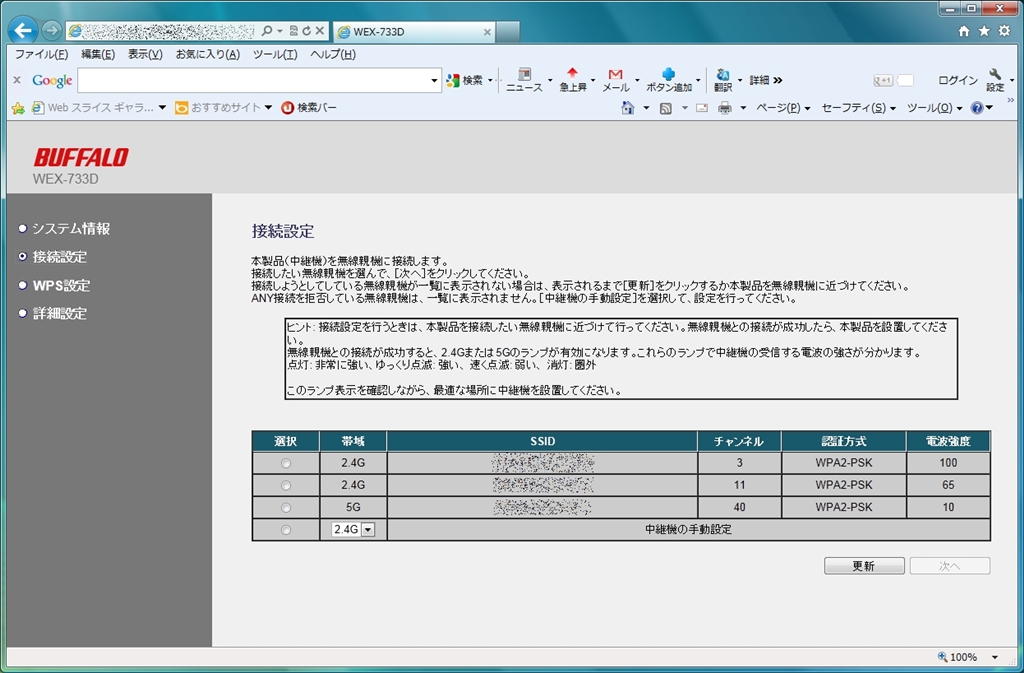Expand the ページ(P) command bar menu
Viewport: 1024px width, 673px height.
click(782, 108)
